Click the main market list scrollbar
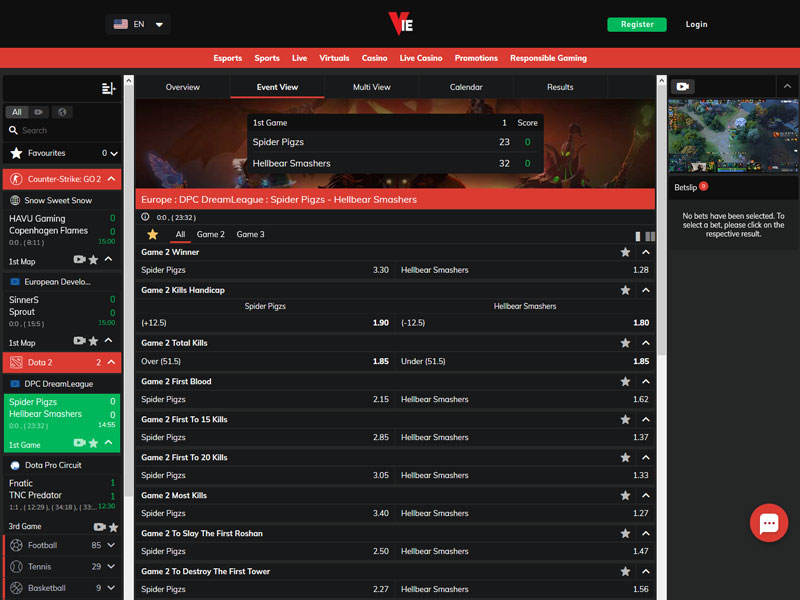The height and width of the screenshot is (600, 800). tap(661, 219)
